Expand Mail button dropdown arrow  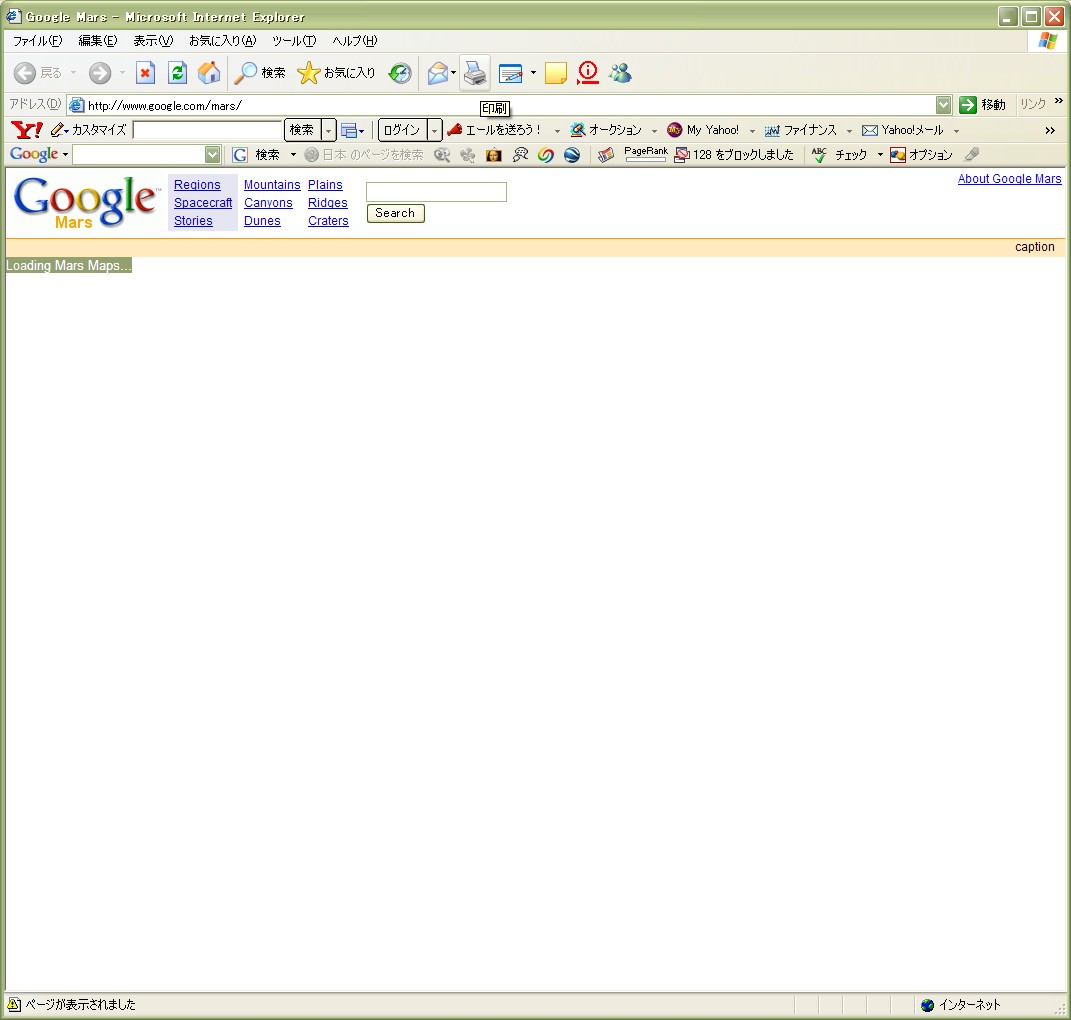[x=454, y=72]
